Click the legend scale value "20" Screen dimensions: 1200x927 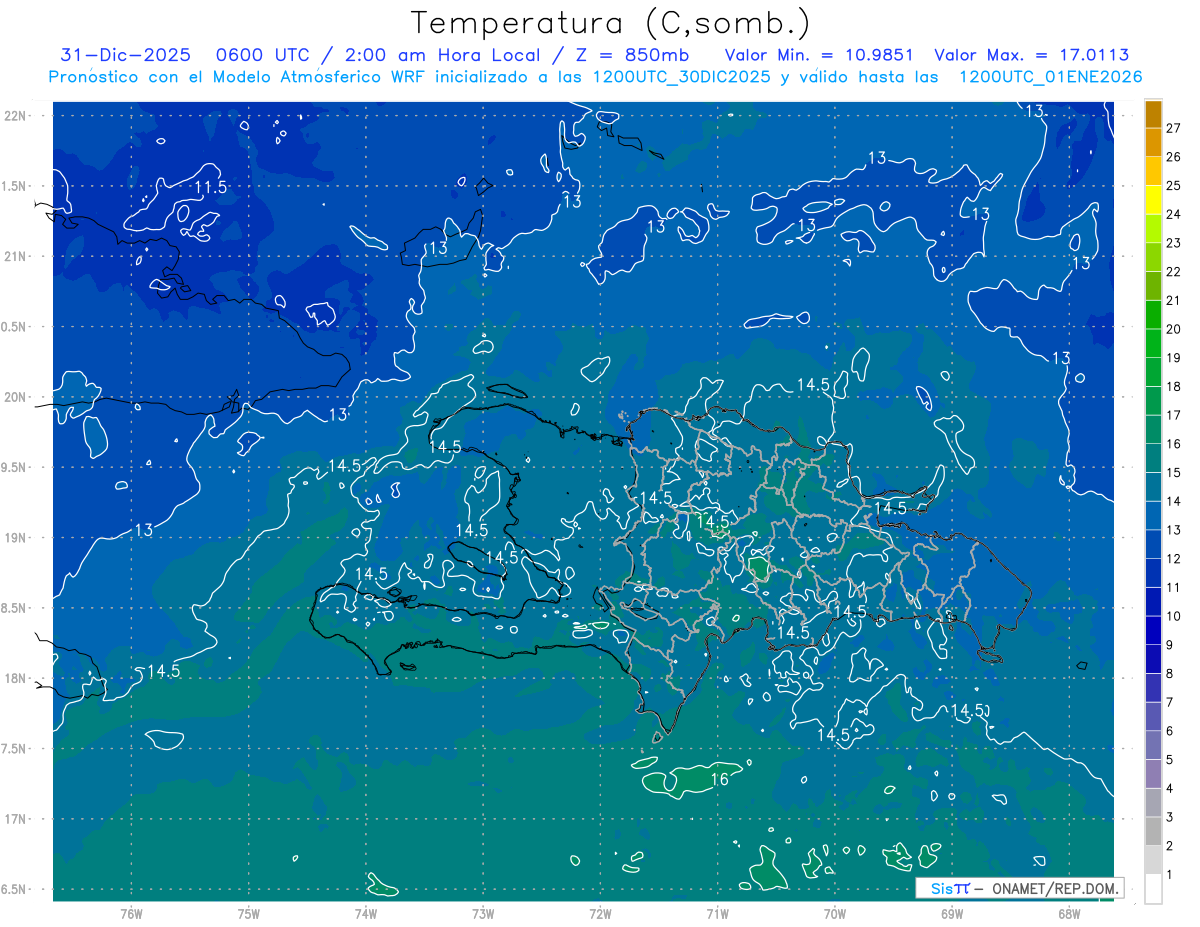point(1173,329)
